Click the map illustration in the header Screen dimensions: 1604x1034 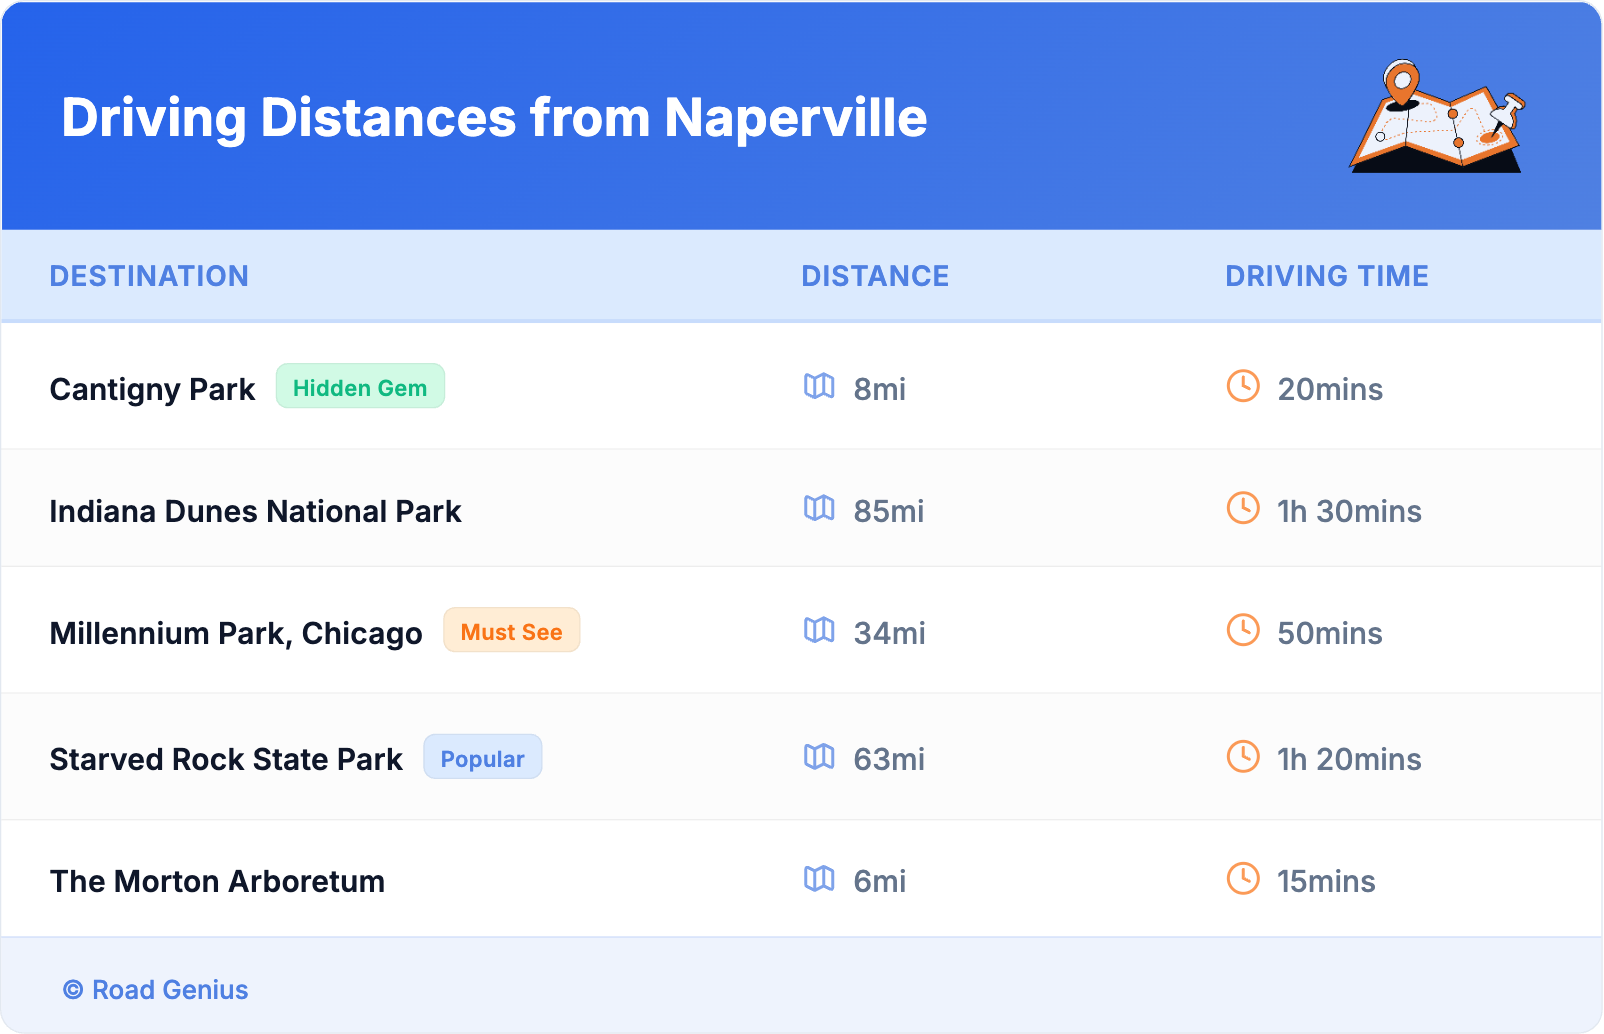pyautogui.click(x=1437, y=117)
